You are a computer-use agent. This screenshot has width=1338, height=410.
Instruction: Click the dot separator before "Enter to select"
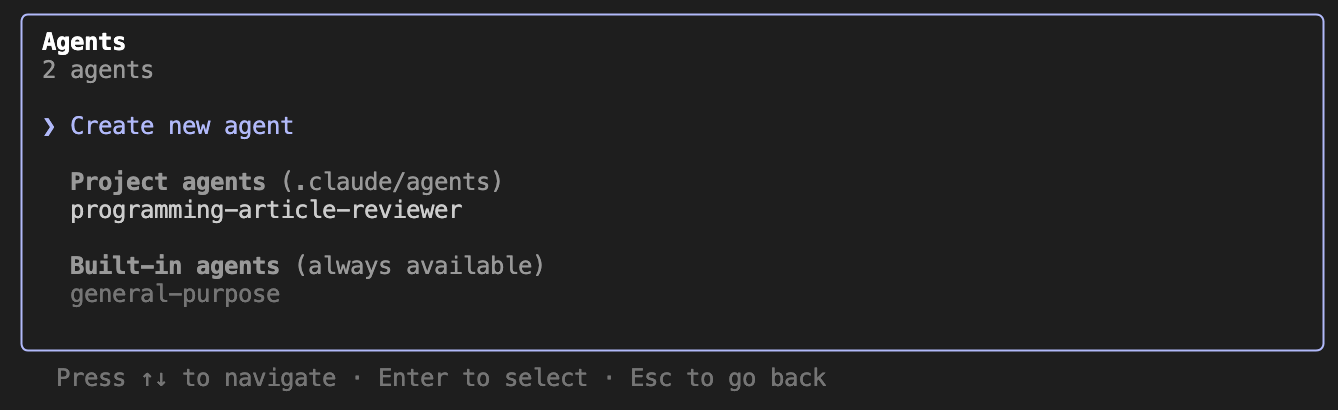click(357, 378)
